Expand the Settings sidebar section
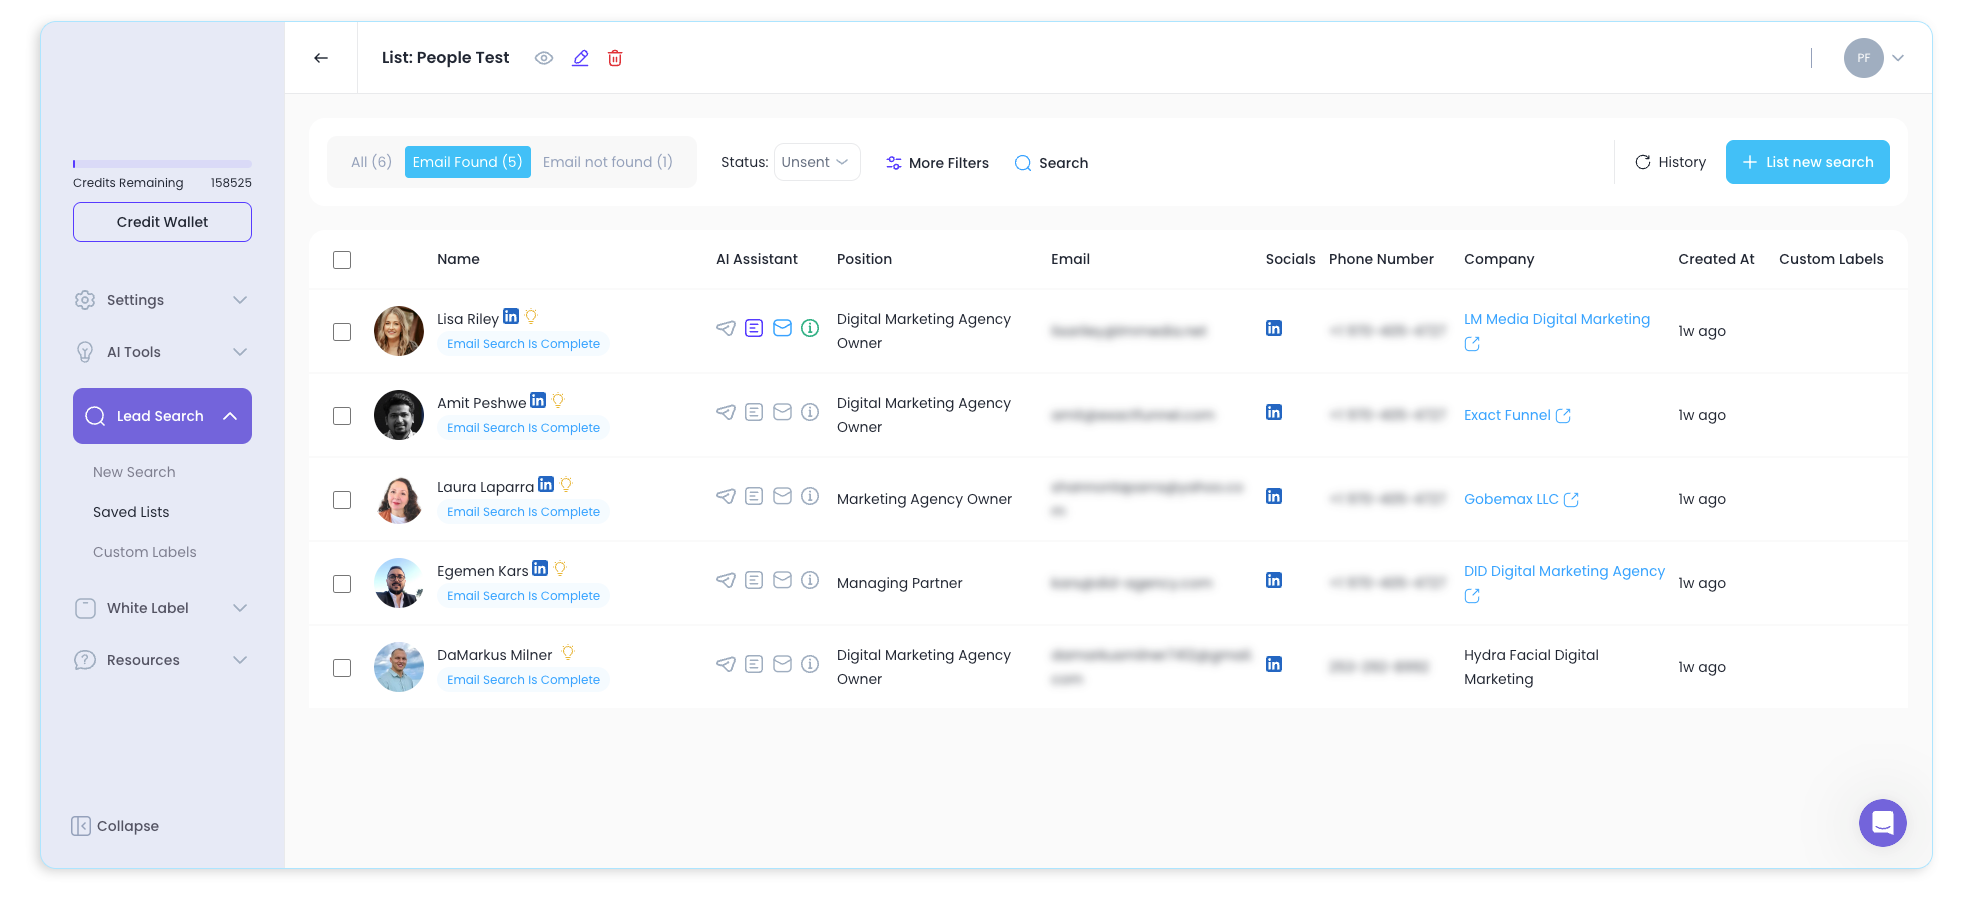This screenshot has height=916, width=1973. (x=162, y=300)
